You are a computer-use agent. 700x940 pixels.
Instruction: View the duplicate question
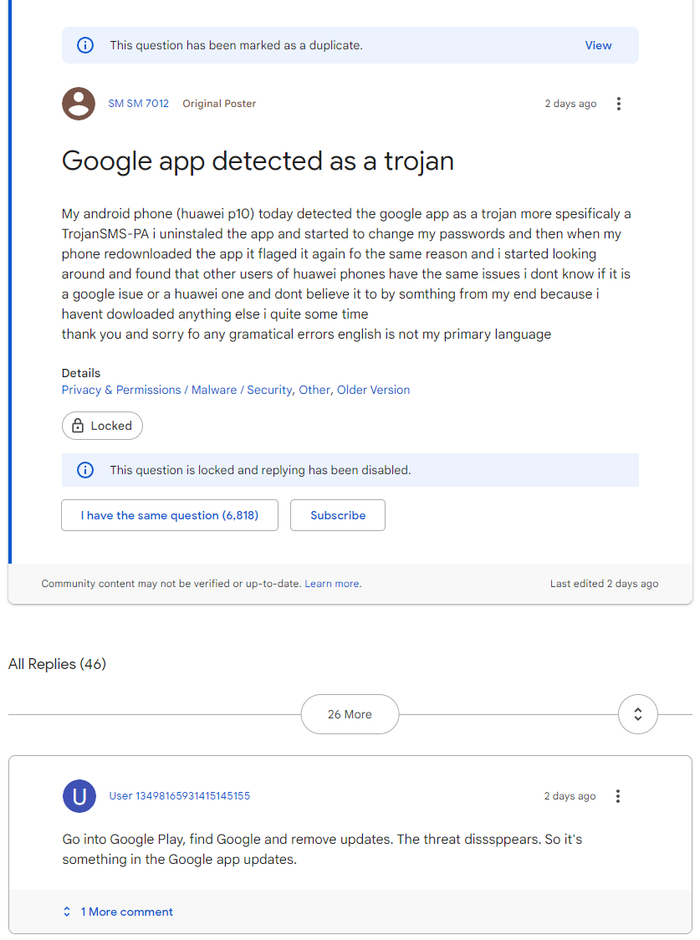[x=598, y=45]
